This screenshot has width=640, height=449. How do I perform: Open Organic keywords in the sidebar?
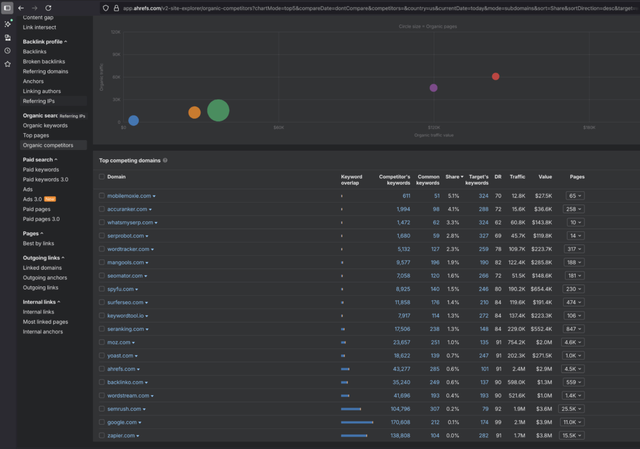[45, 126]
